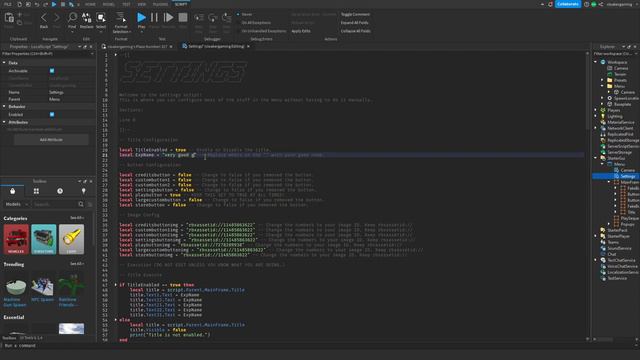
Task: Open the FILE menu
Action: click(8, 4)
